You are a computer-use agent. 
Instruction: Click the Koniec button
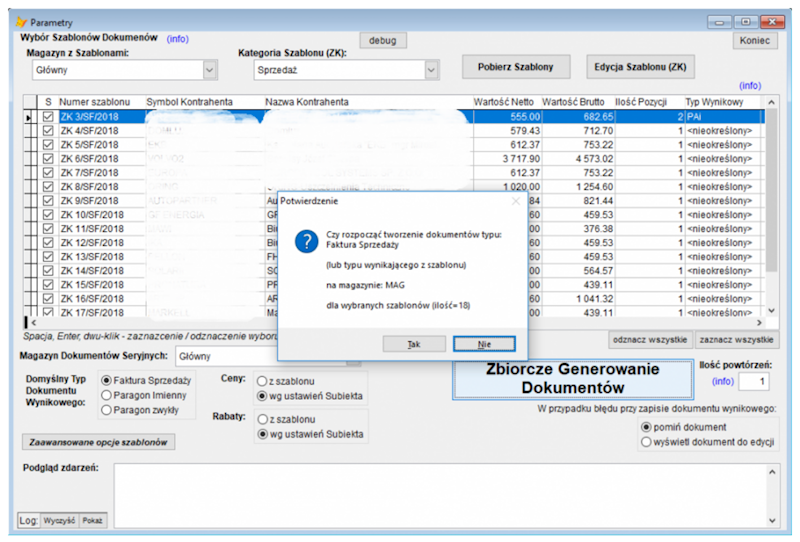pos(755,40)
